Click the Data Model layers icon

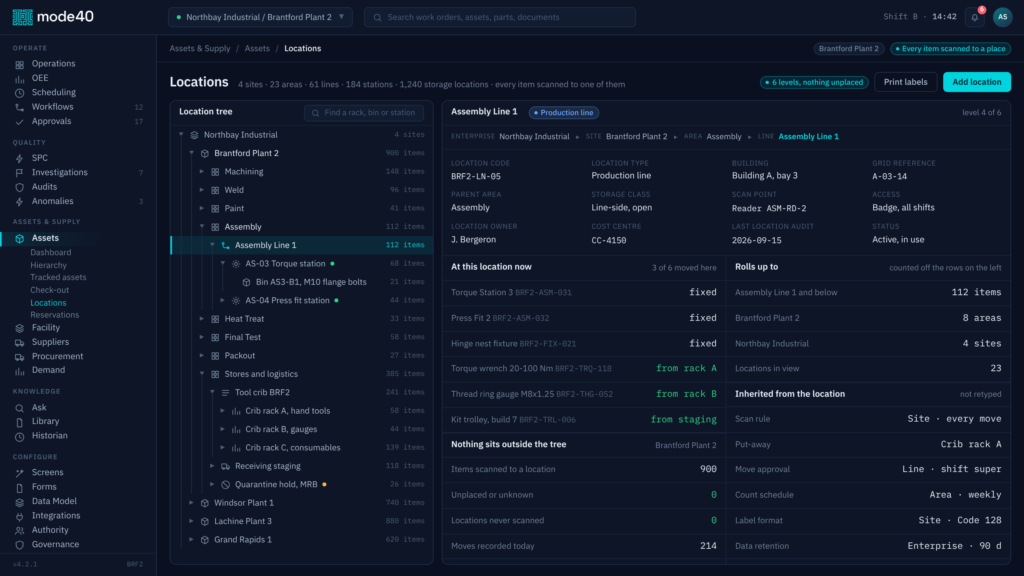coord(20,502)
